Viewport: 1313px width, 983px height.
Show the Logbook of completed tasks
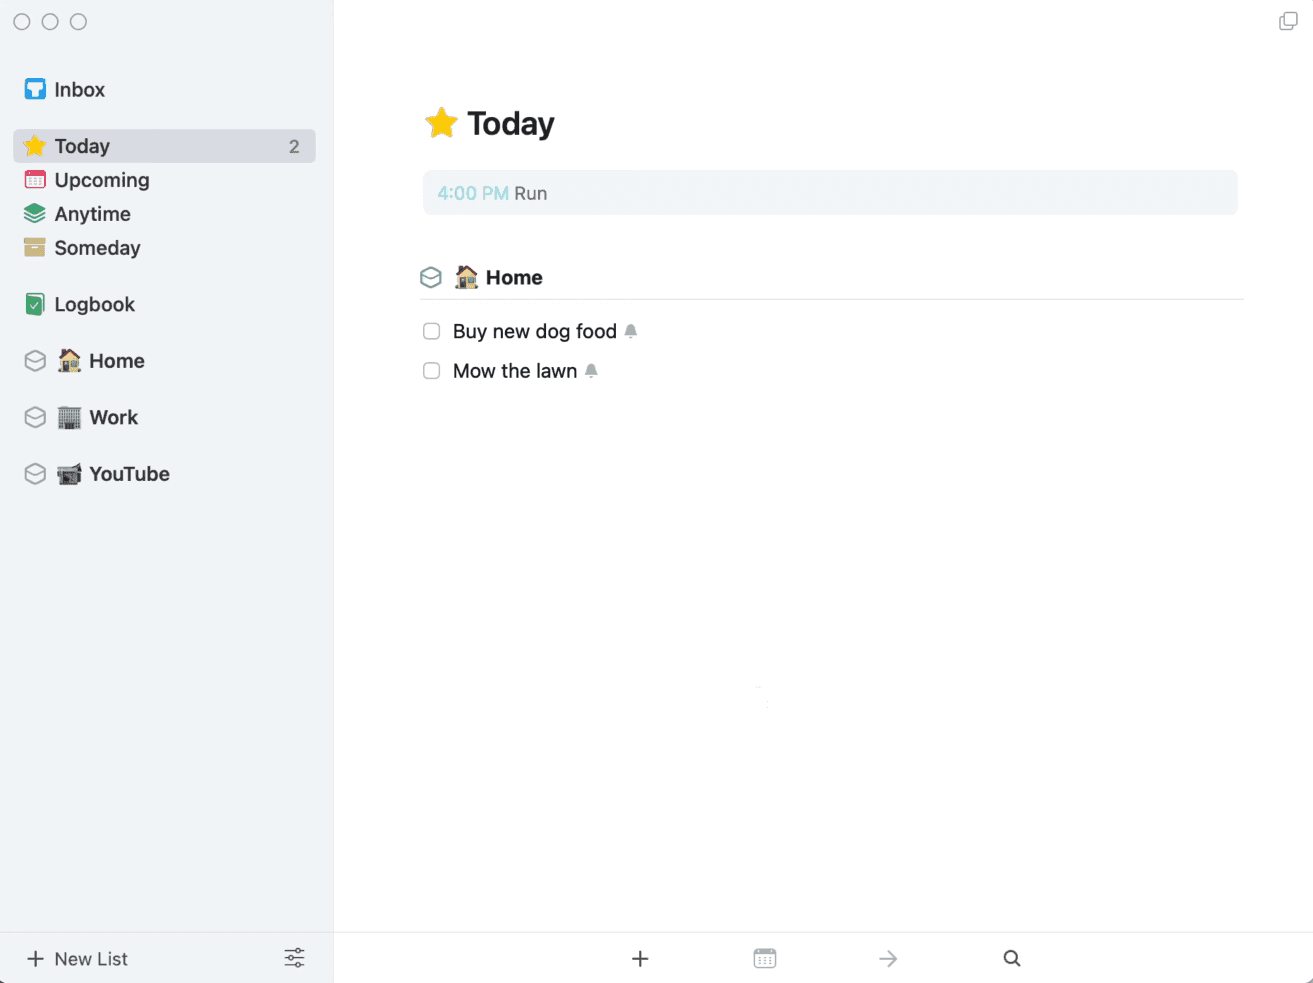(94, 305)
